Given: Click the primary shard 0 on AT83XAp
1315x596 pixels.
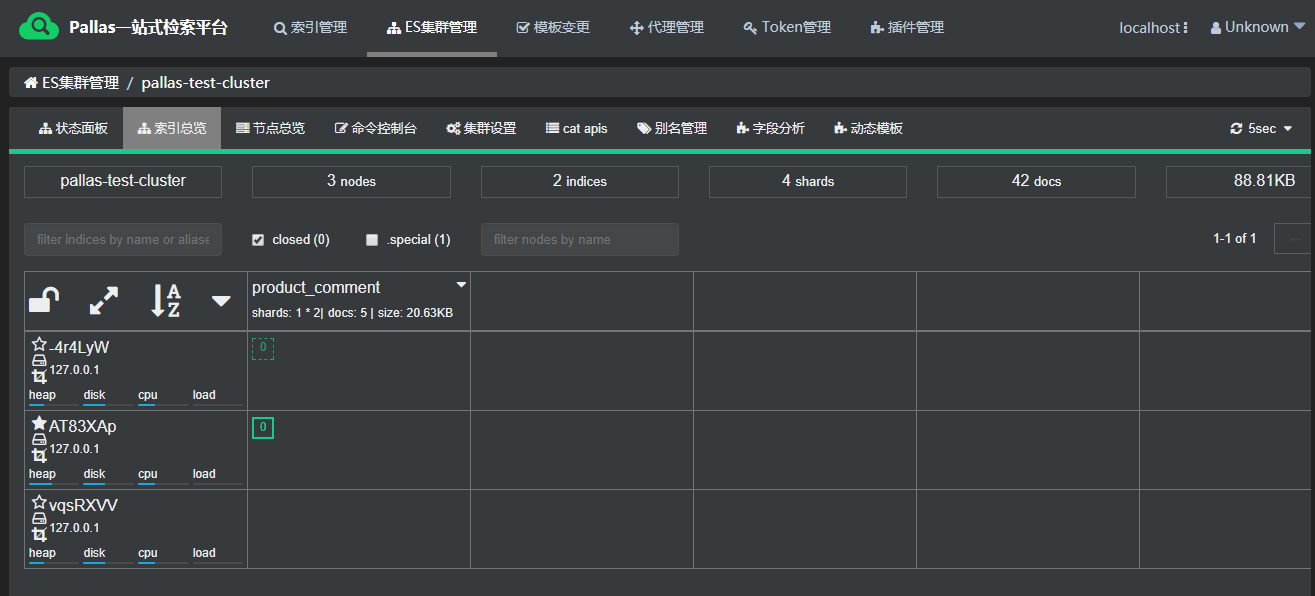Looking at the screenshot, I should (x=263, y=428).
